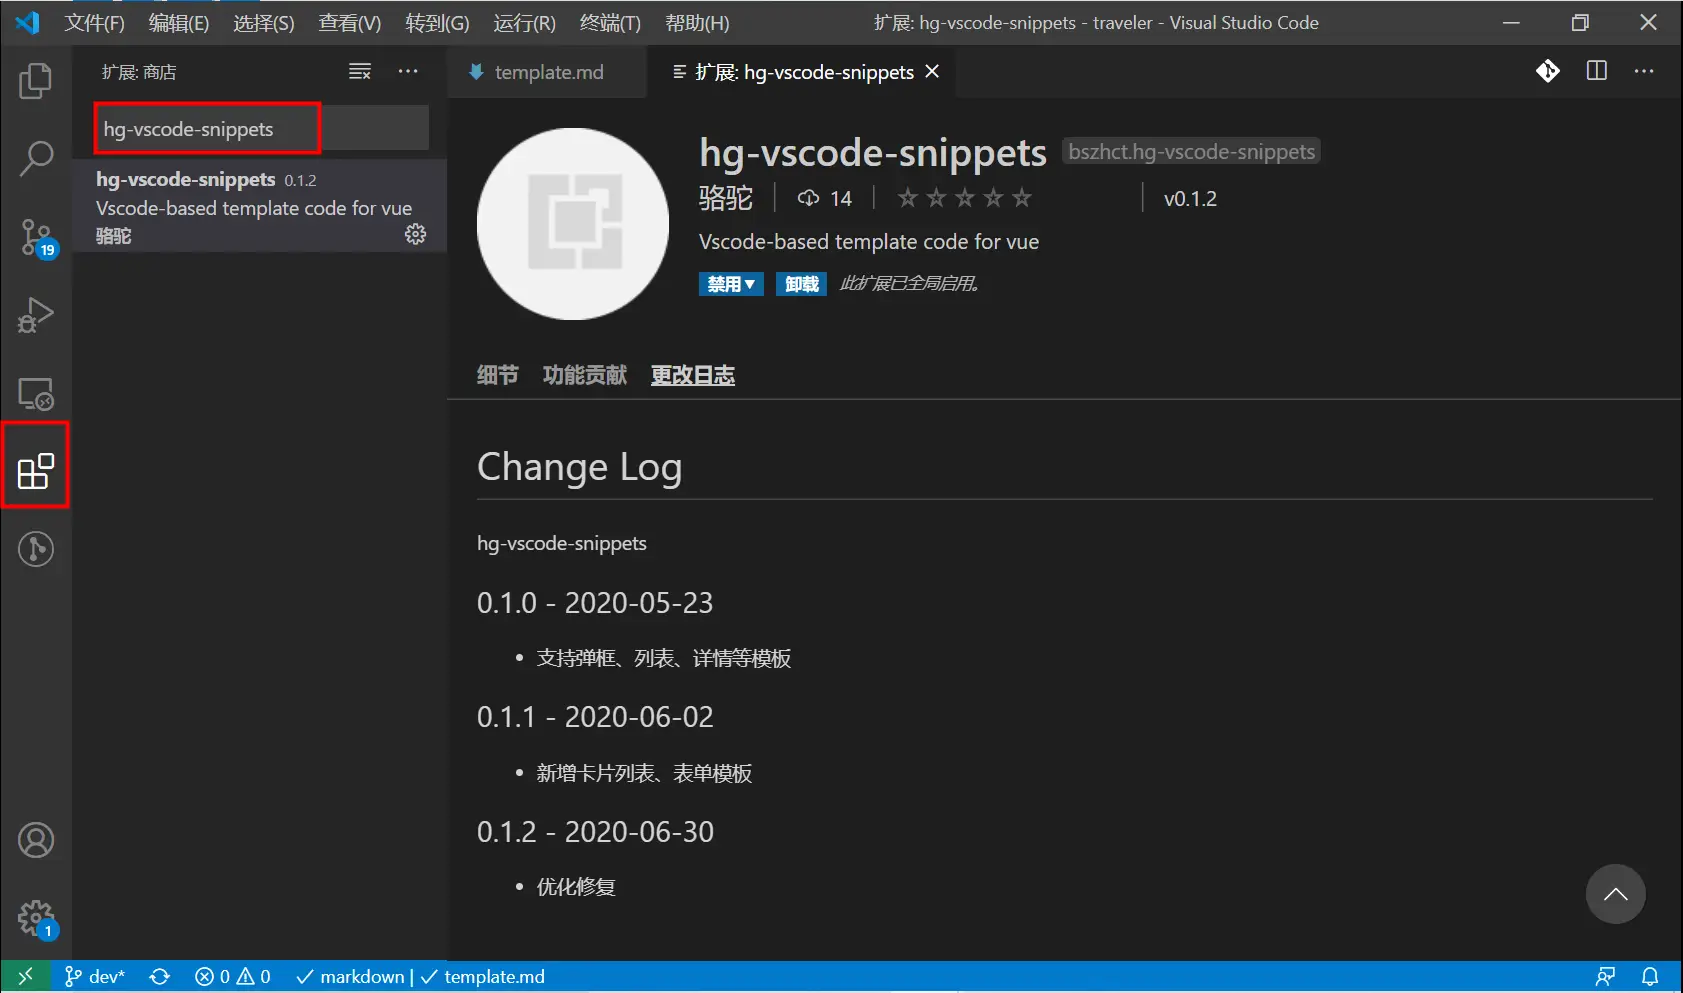
Task: Open Problems via errors and warnings indicator
Action: [x=233, y=976]
